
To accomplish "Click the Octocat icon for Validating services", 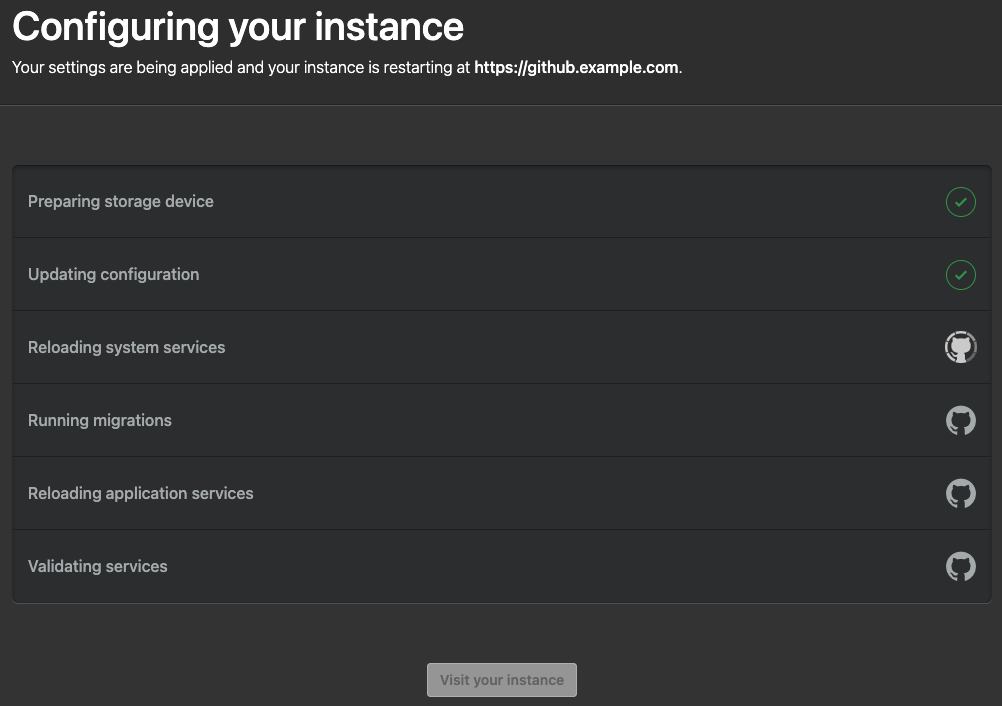I will (x=960, y=566).
